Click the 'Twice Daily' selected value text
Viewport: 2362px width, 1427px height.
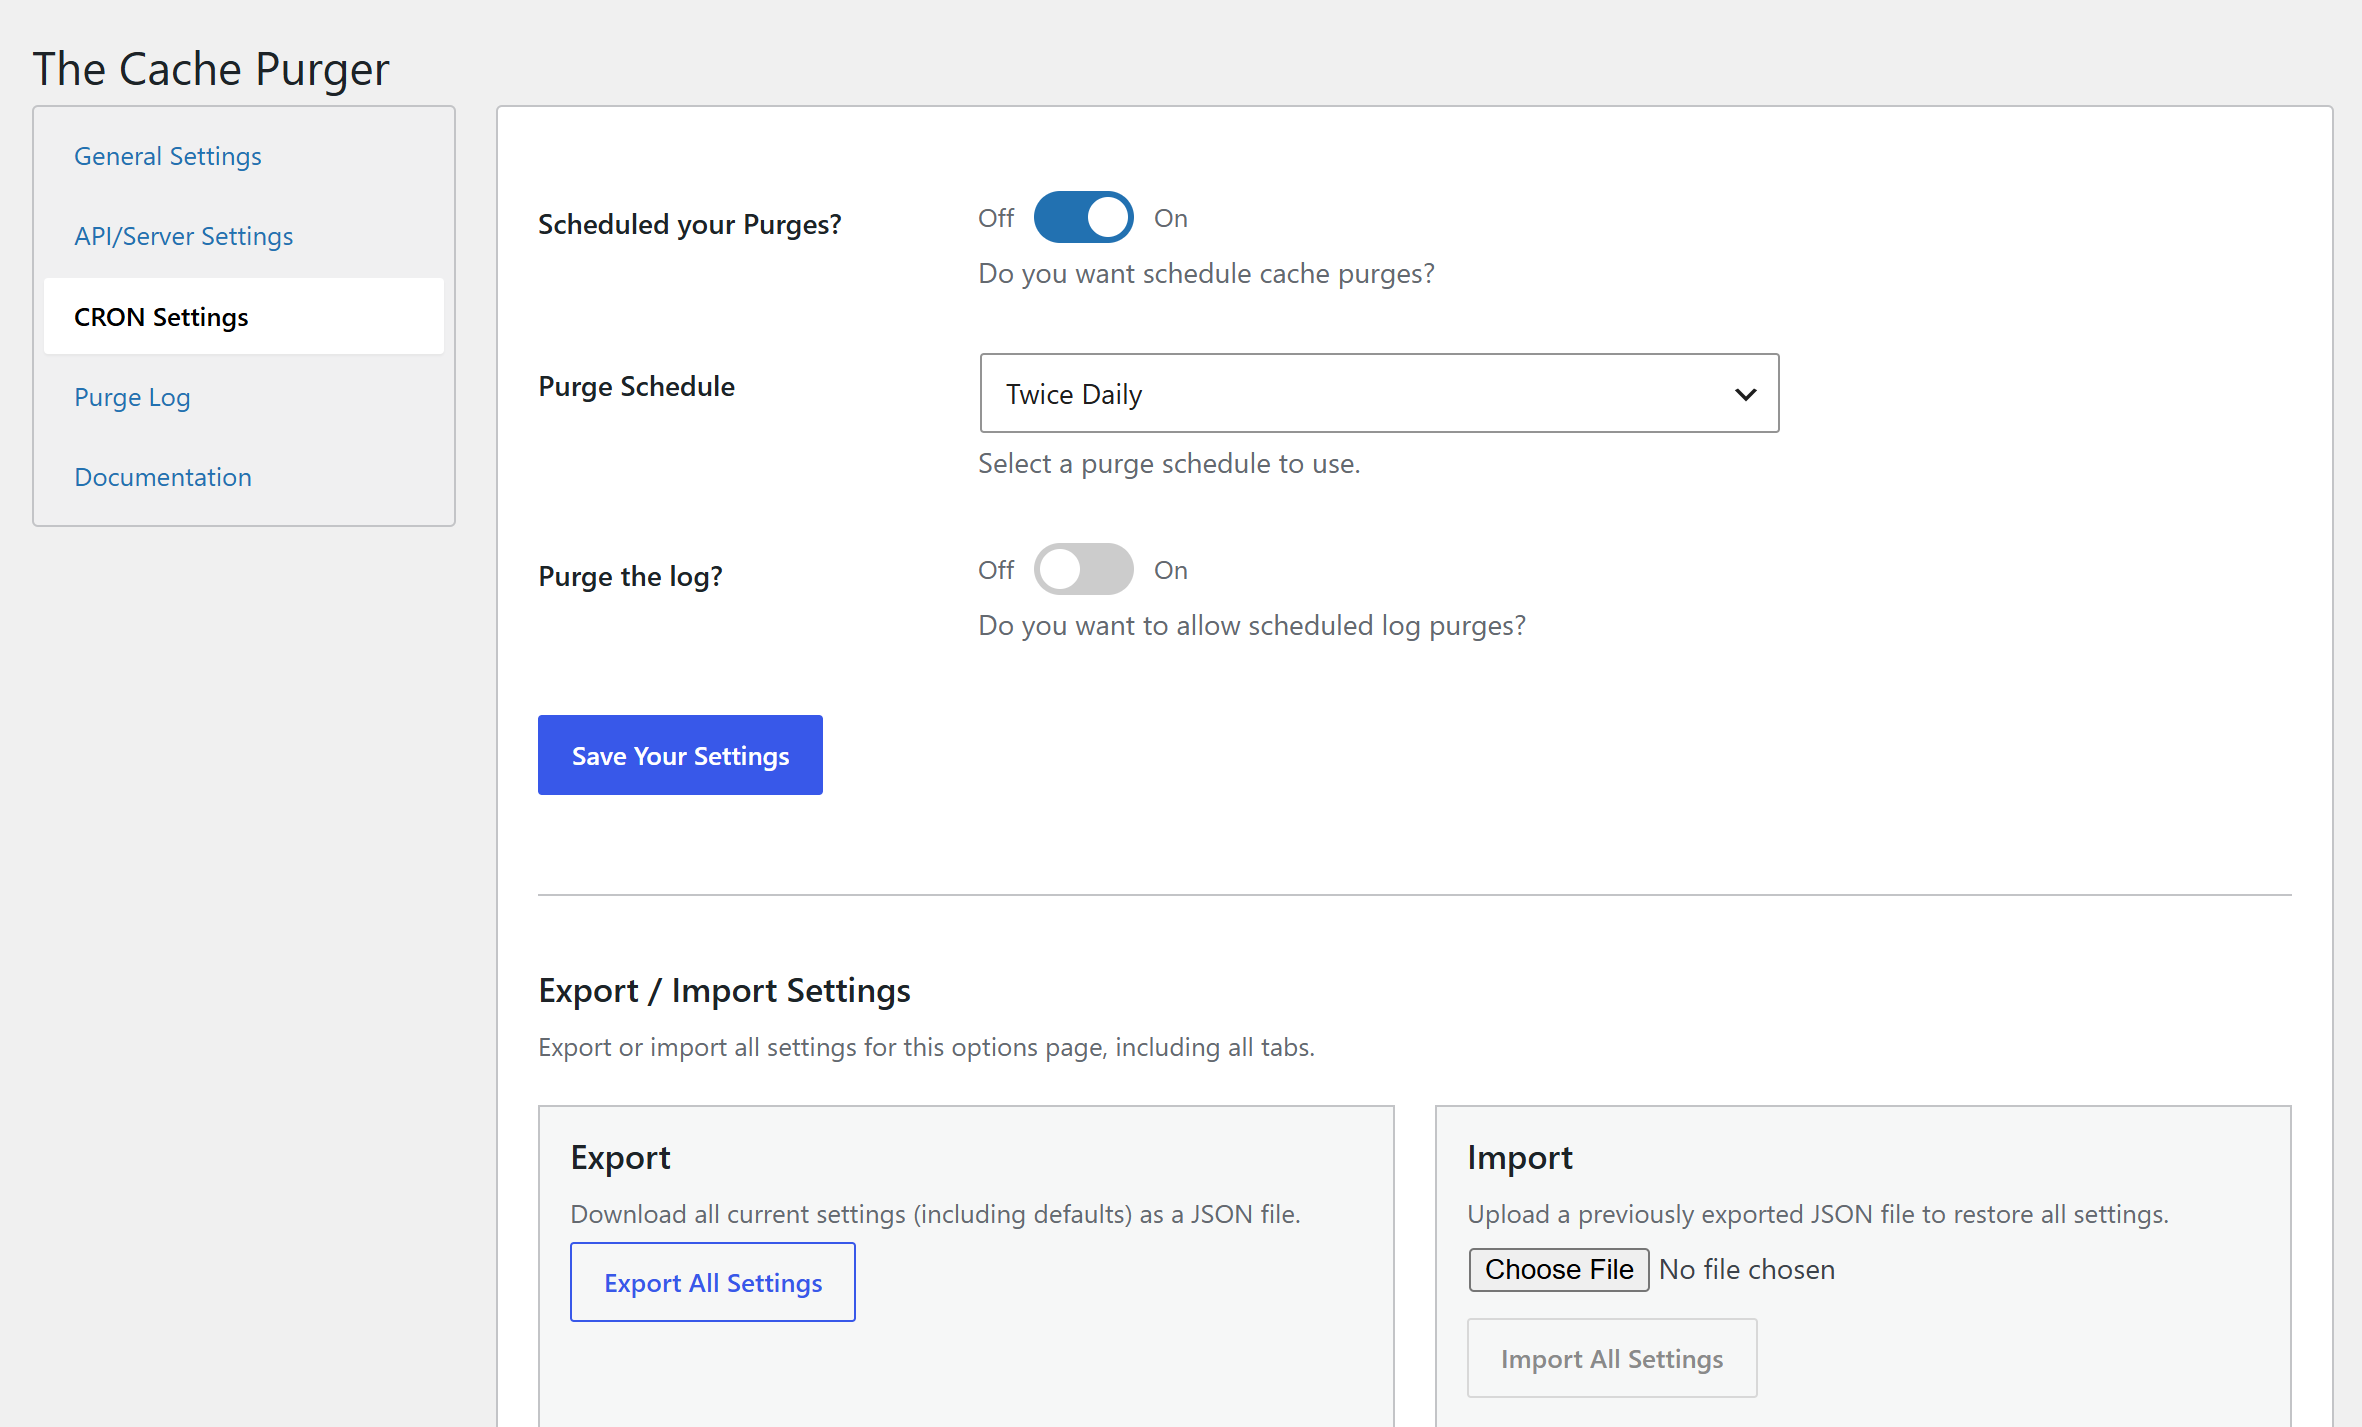[x=1073, y=394]
